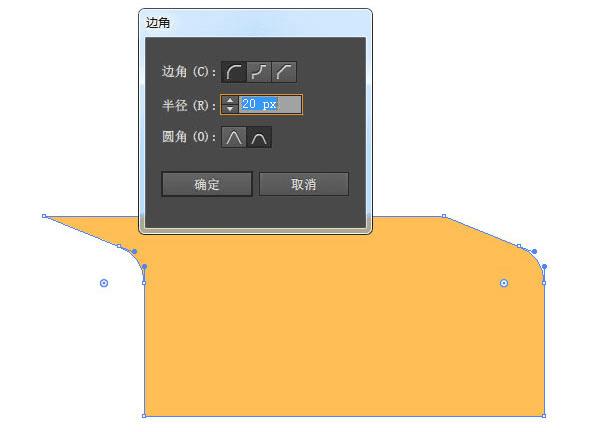The width and height of the screenshot is (600, 432).
Task: Select the top-left anchor point of the shape
Action: (44, 216)
